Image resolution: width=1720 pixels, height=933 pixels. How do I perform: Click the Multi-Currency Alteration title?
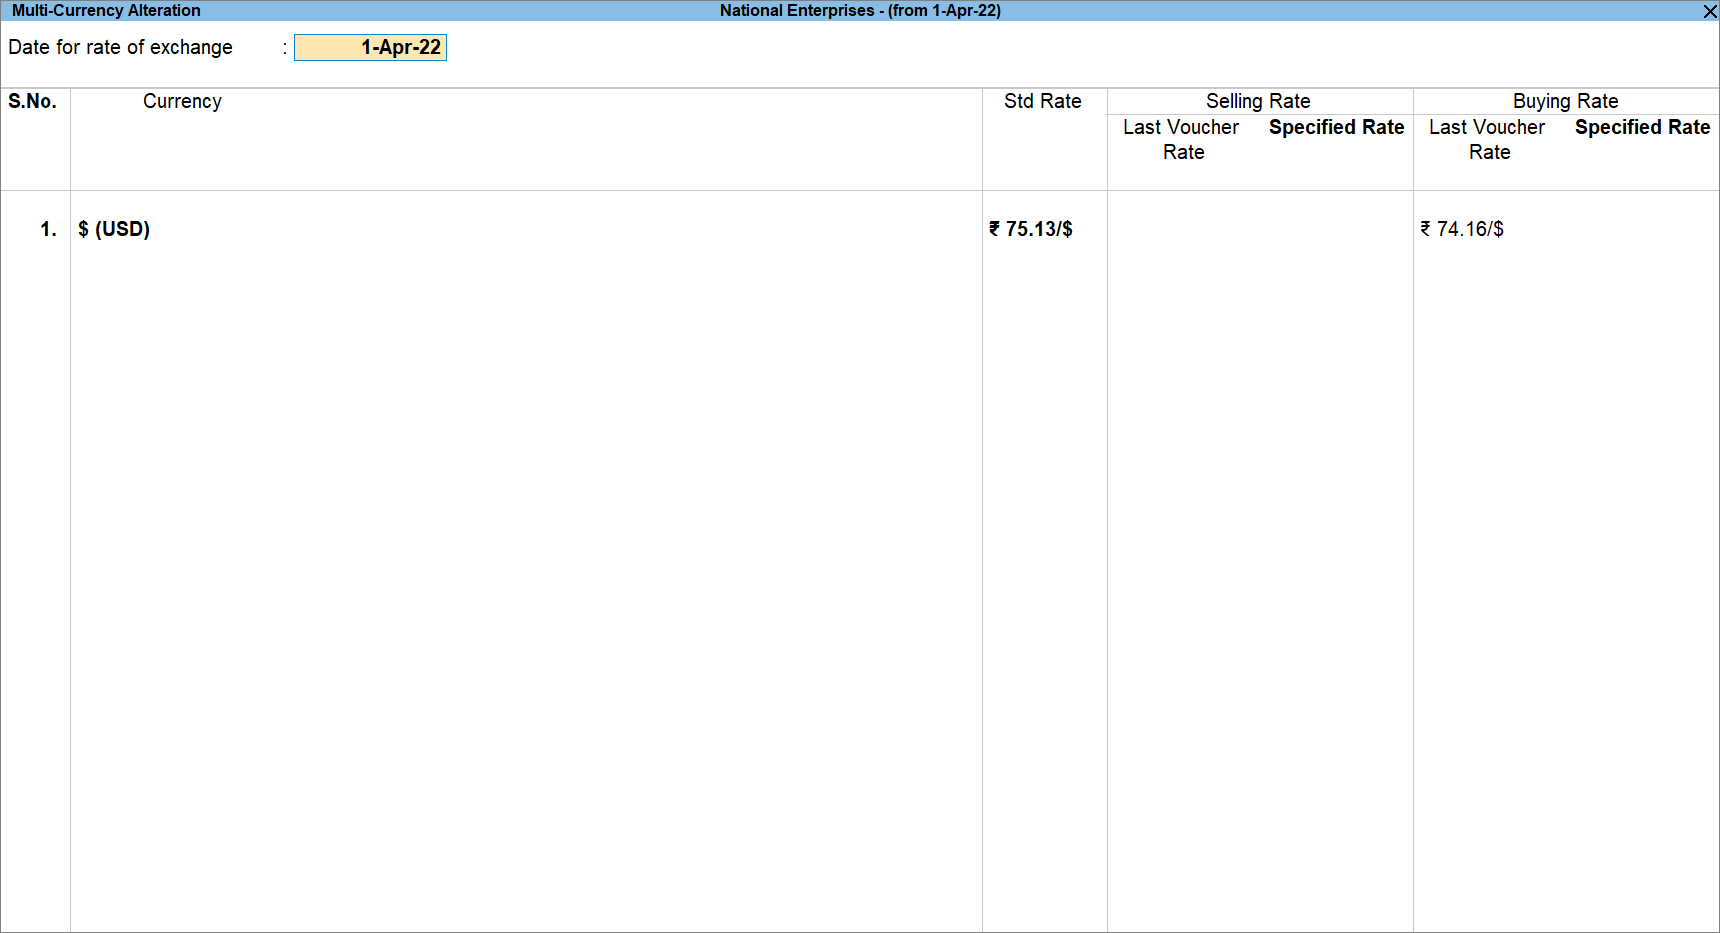click(106, 11)
